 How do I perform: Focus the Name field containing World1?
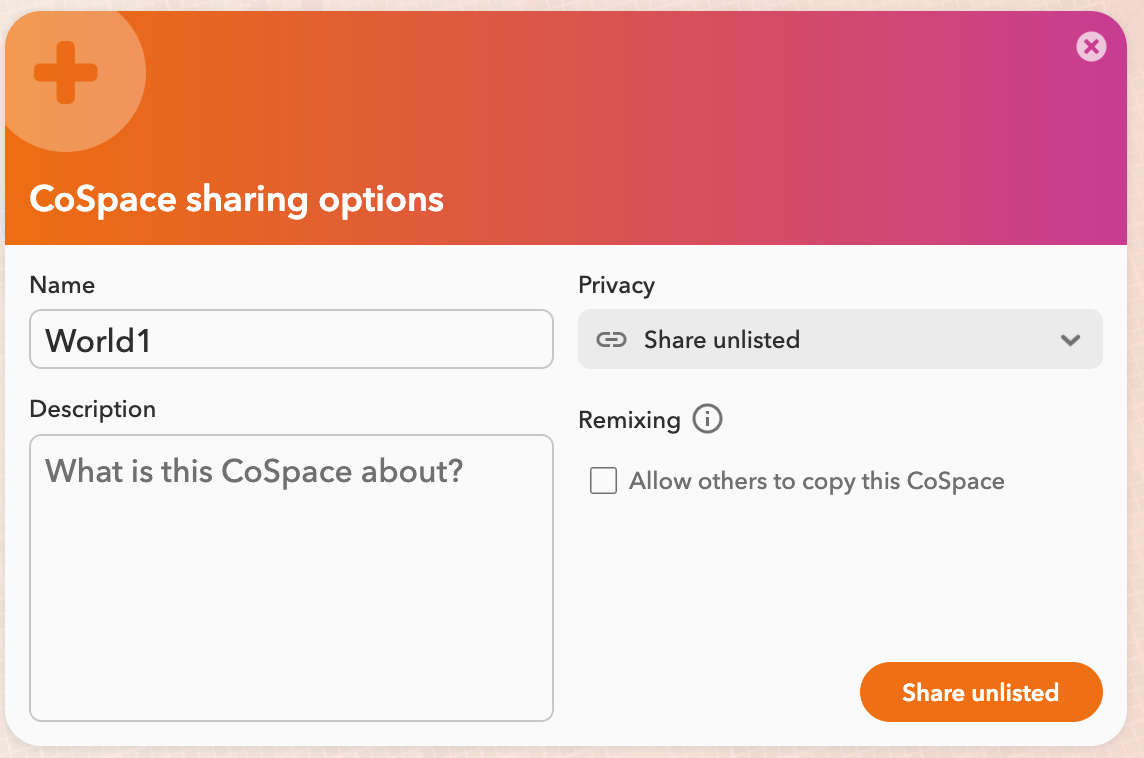291,339
